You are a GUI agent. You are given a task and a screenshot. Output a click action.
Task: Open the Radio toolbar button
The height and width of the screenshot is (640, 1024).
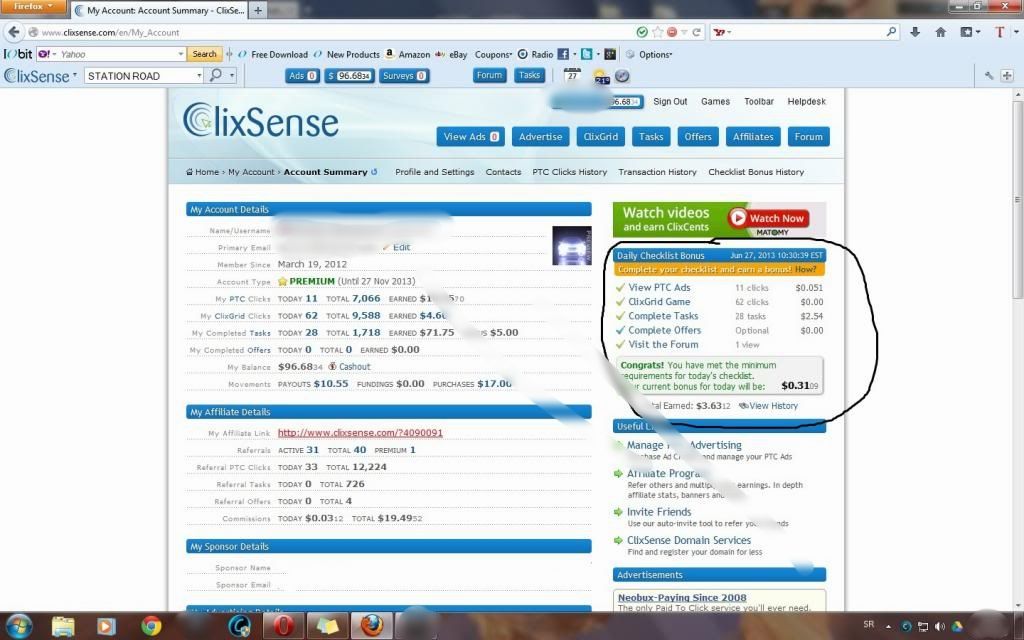point(536,54)
